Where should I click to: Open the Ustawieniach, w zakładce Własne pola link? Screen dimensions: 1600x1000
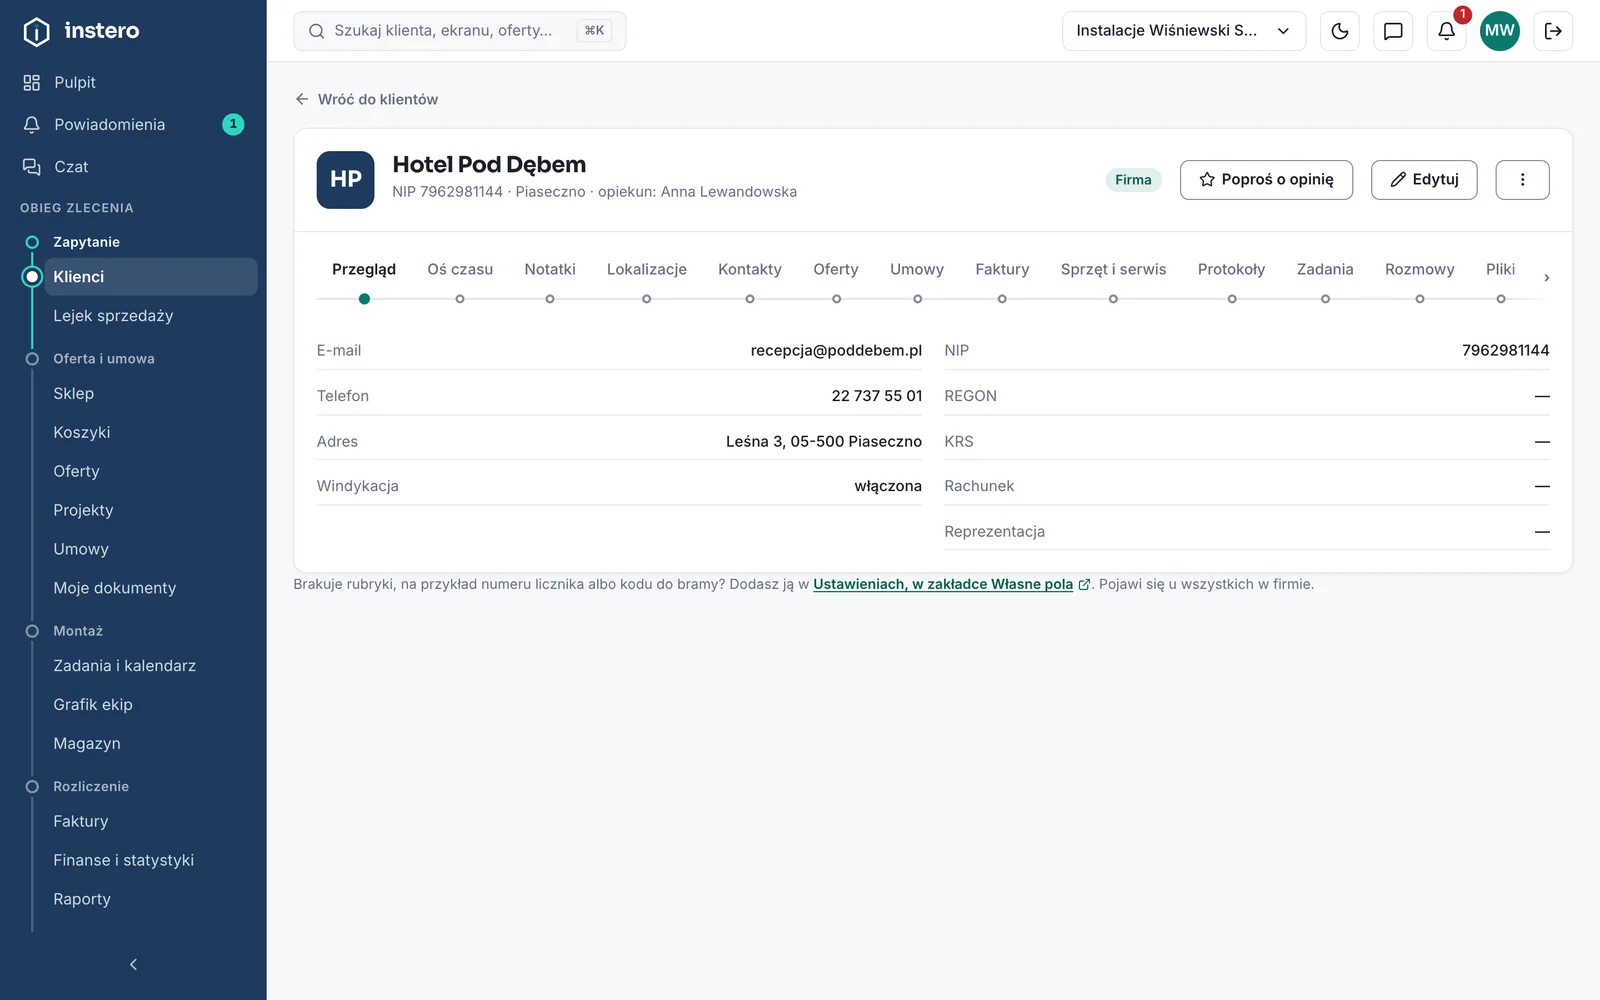(x=943, y=584)
